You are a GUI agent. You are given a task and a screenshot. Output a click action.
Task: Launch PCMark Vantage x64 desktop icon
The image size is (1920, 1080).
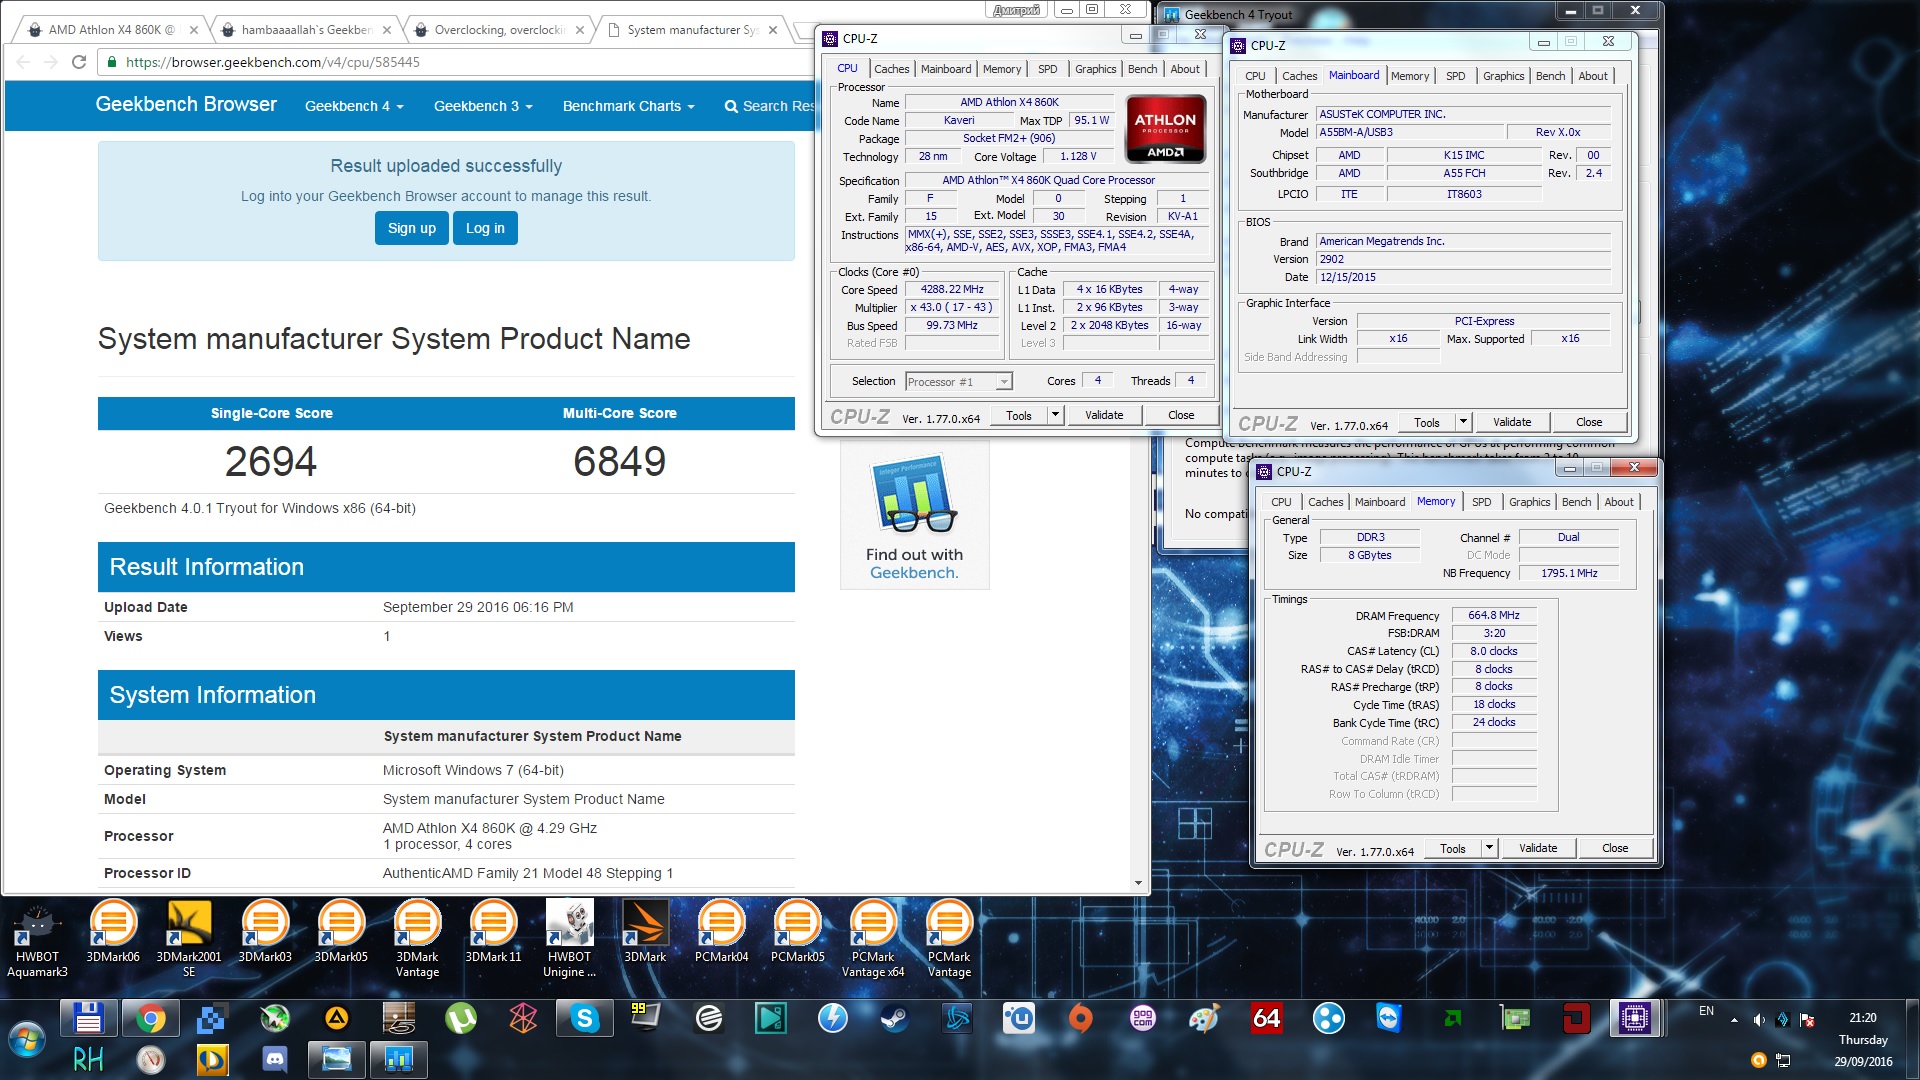pos(873,938)
